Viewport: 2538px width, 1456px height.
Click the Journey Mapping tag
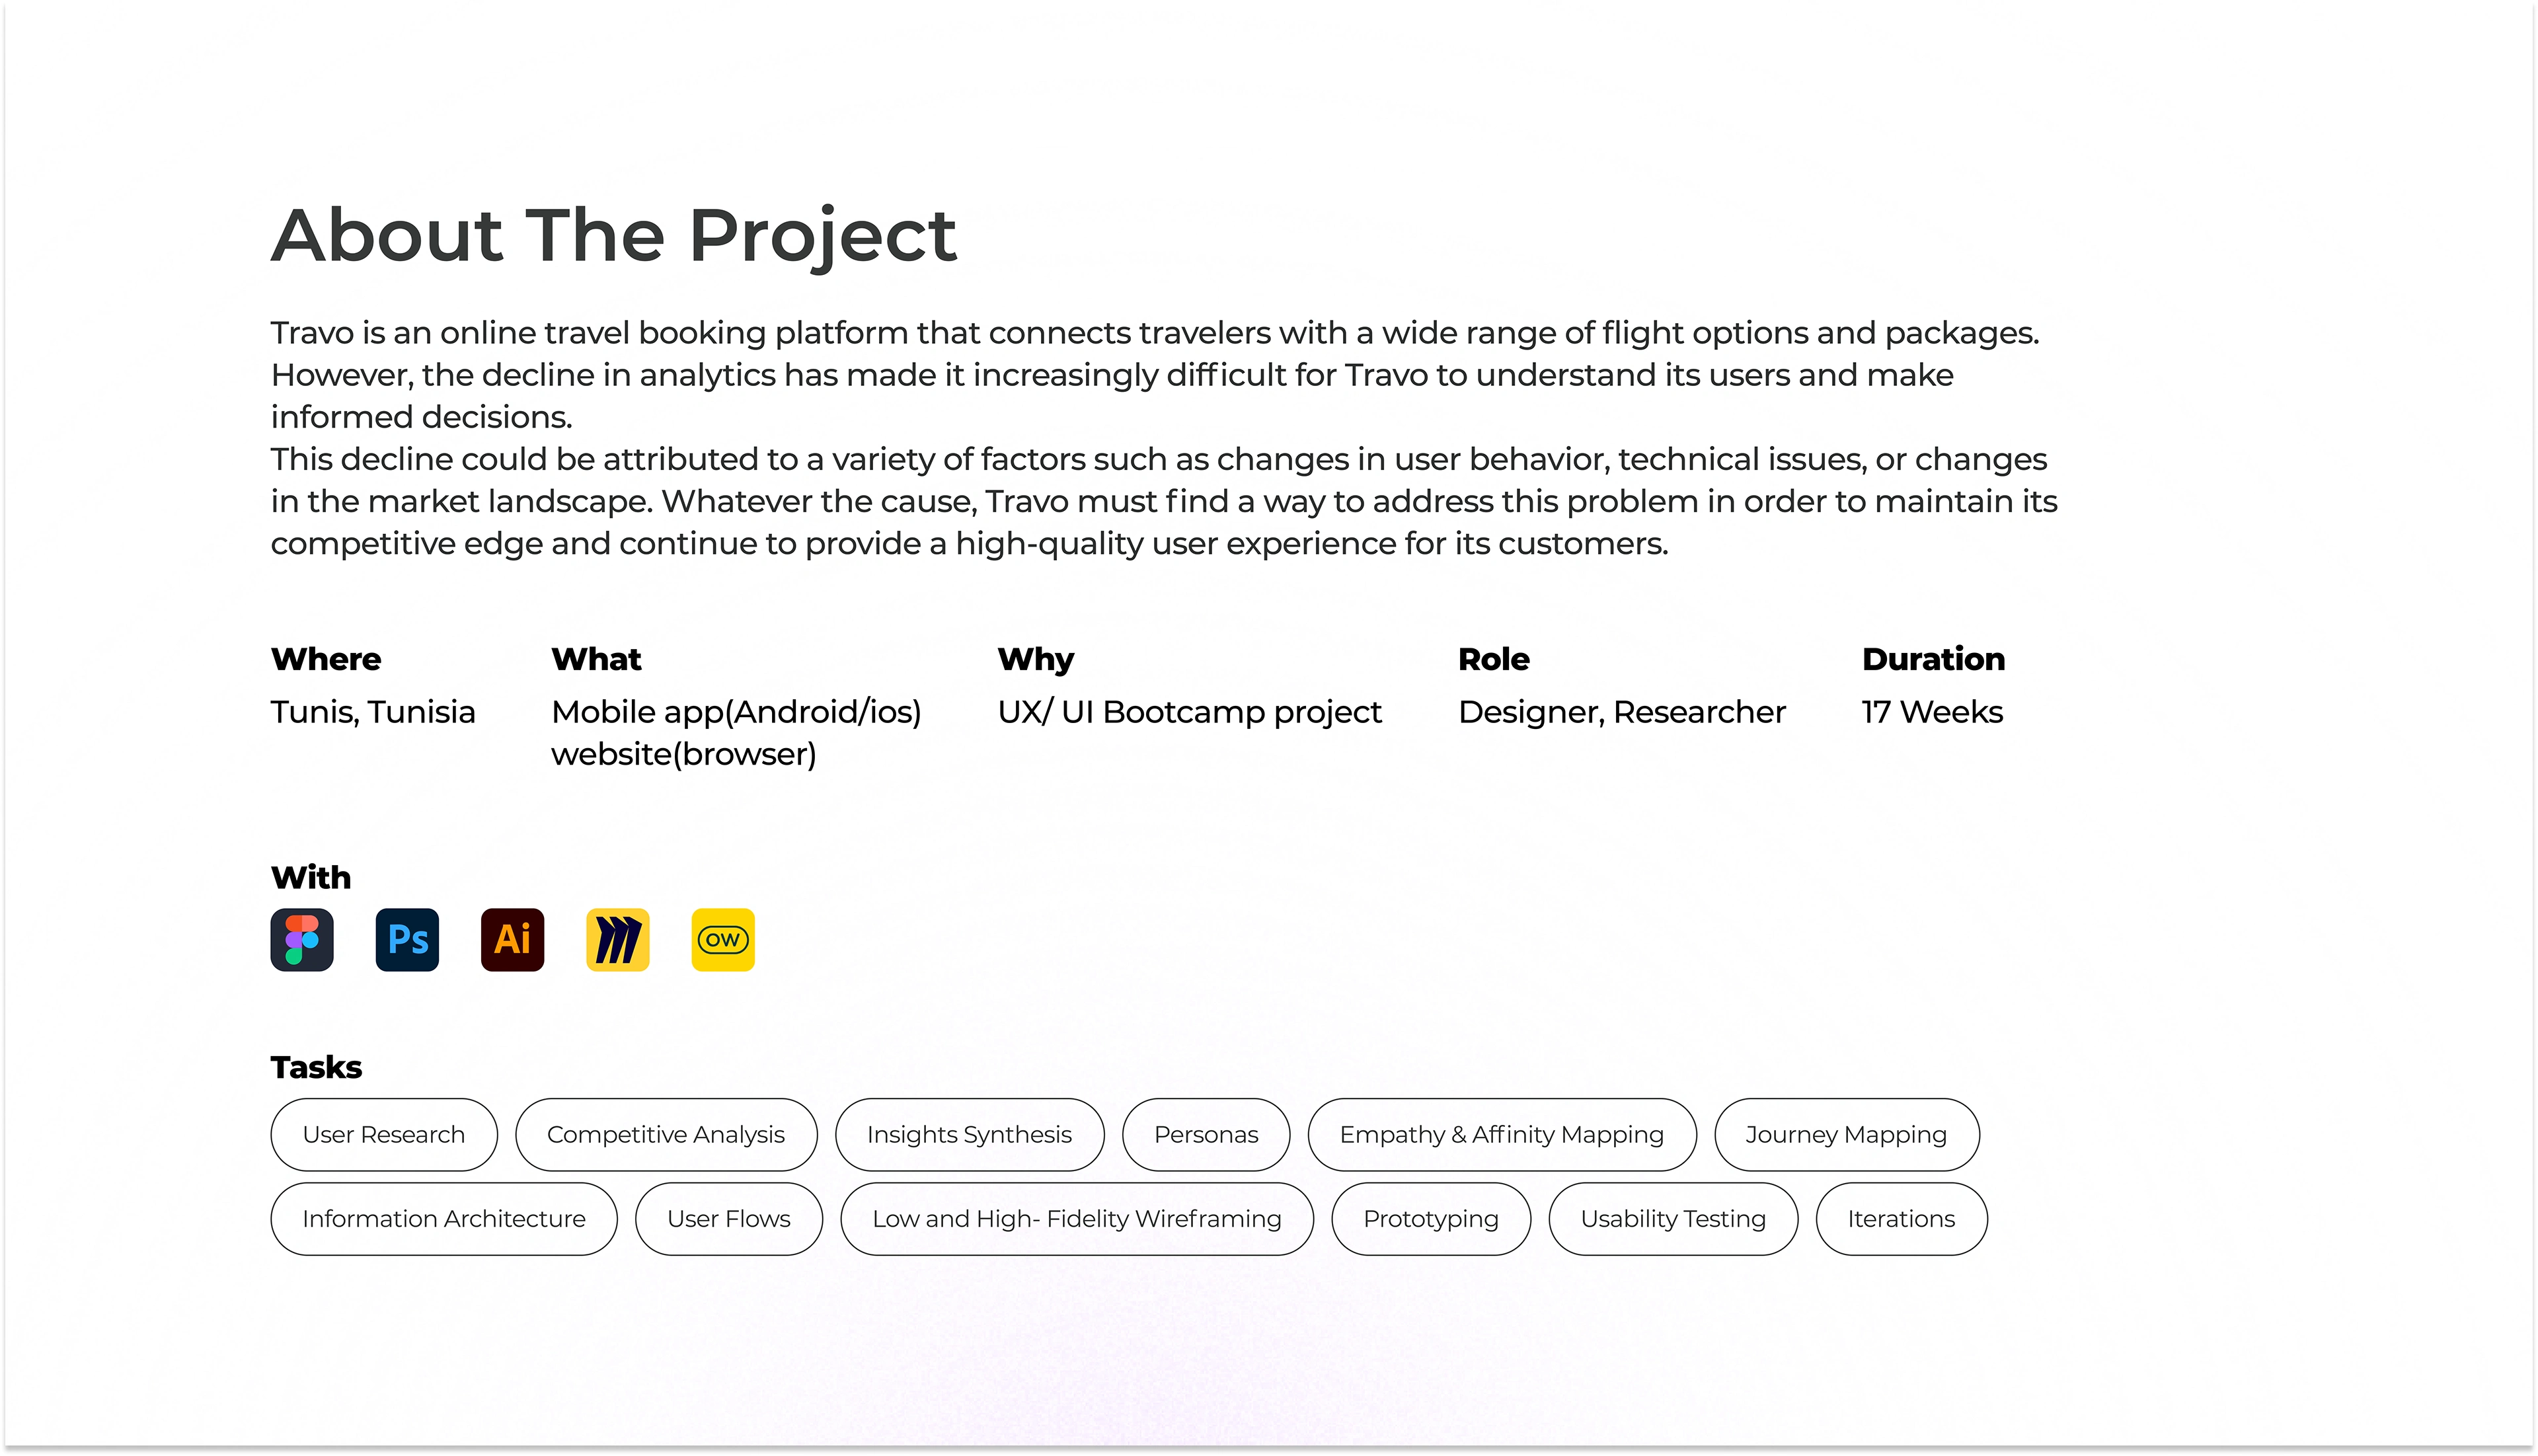pos(1846,1135)
